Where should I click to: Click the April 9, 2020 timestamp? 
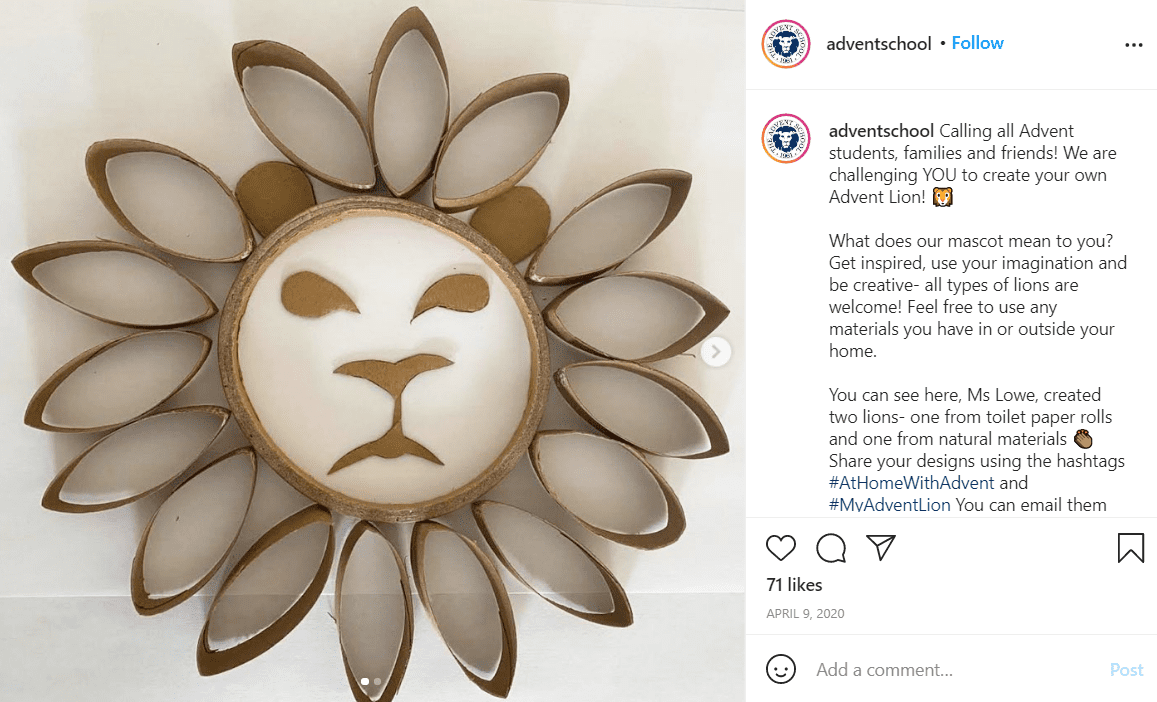point(805,613)
